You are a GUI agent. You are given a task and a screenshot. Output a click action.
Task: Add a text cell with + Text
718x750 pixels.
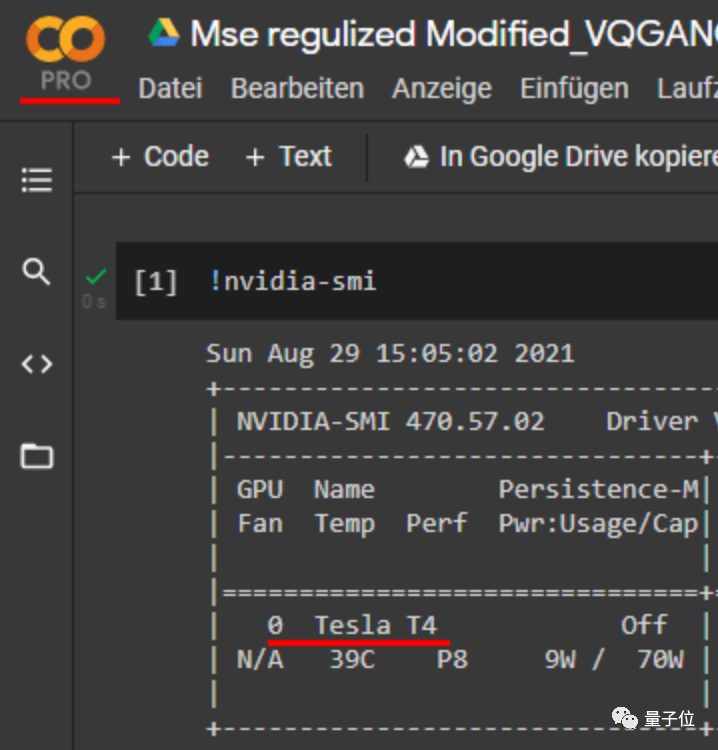[x=288, y=156]
